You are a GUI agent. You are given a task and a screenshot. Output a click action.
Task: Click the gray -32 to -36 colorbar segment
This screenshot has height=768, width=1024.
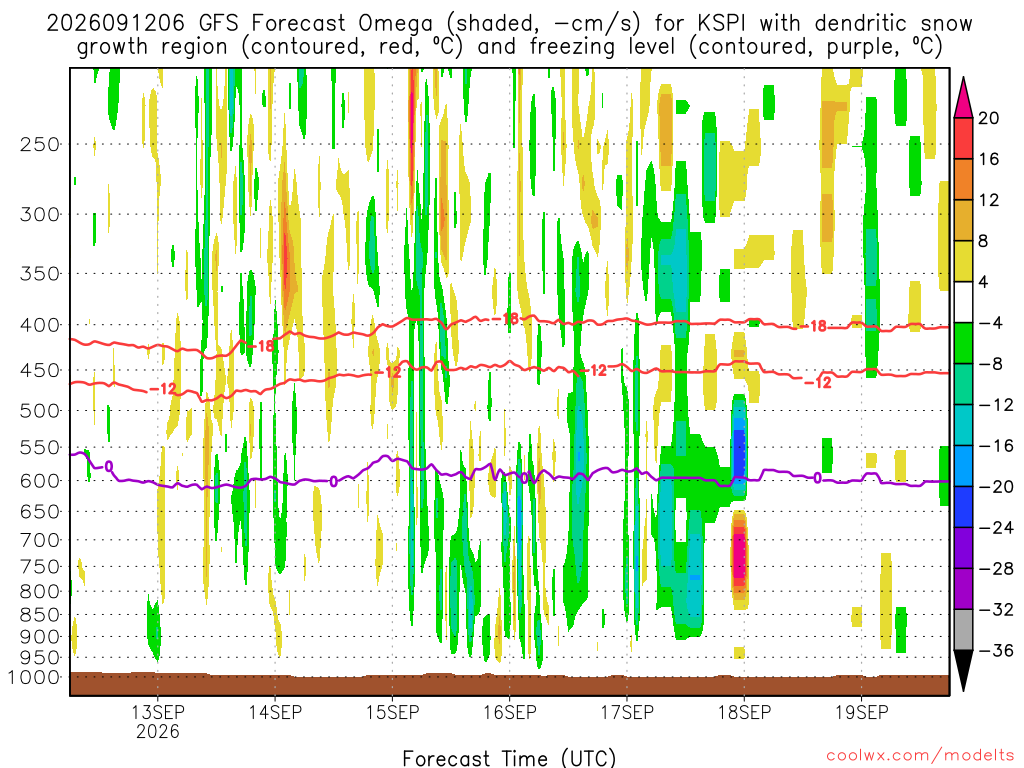[x=963, y=630]
